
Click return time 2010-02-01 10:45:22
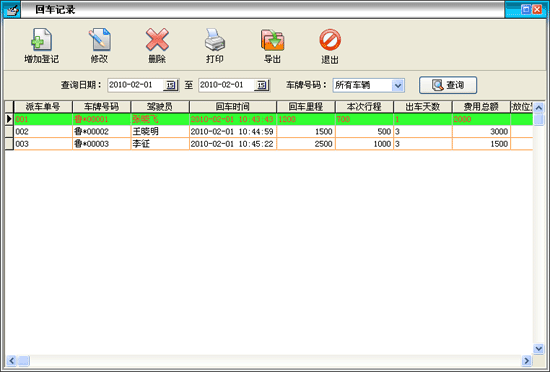click(x=233, y=144)
